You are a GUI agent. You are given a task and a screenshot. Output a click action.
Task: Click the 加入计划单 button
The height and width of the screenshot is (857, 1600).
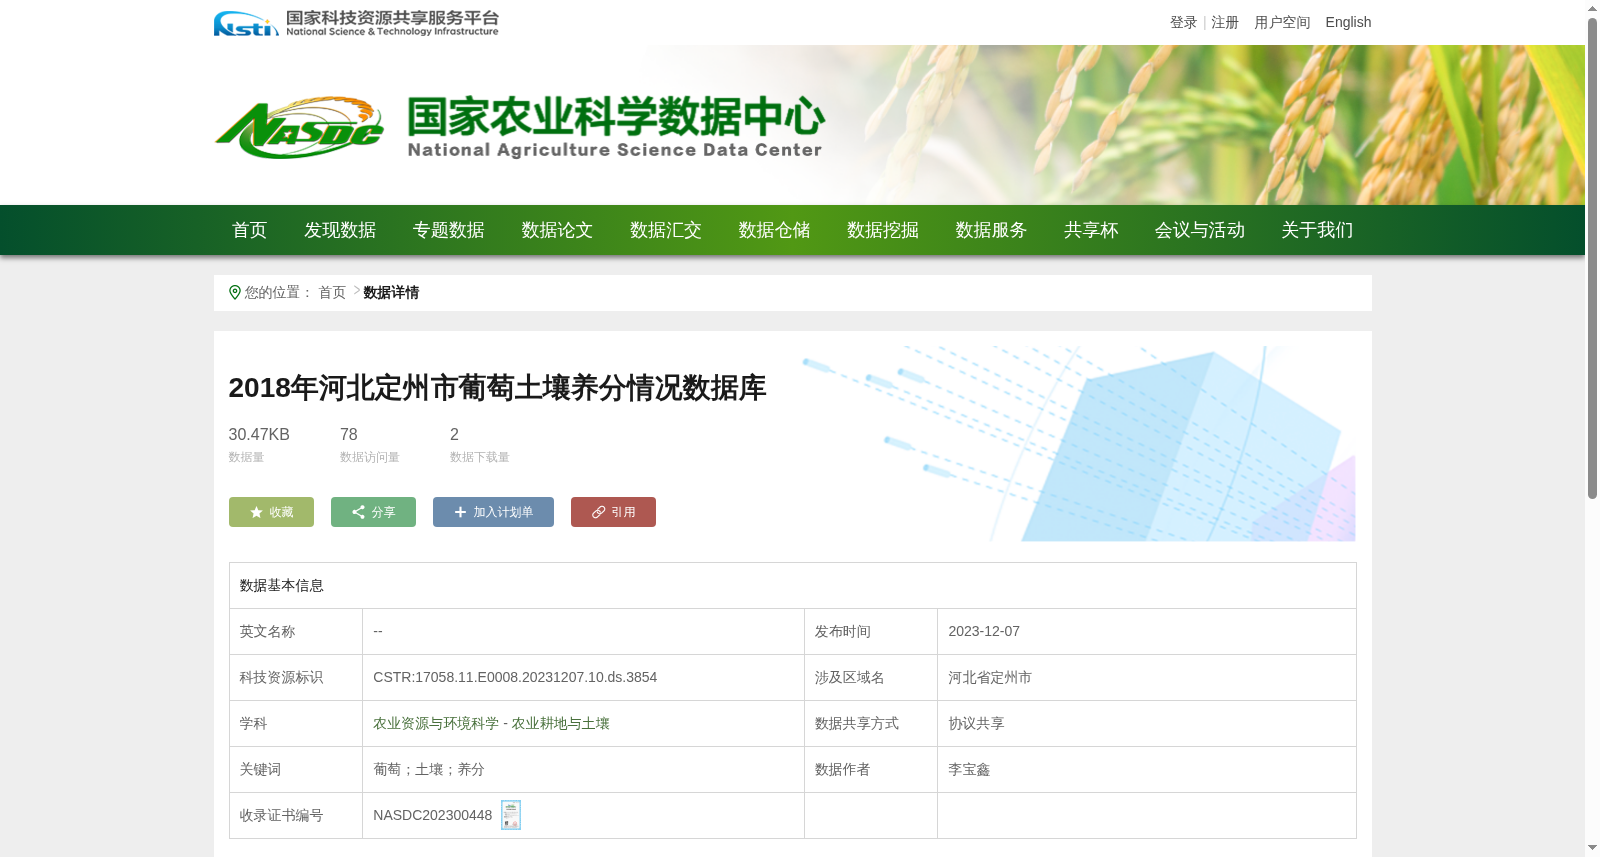[x=493, y=512]
